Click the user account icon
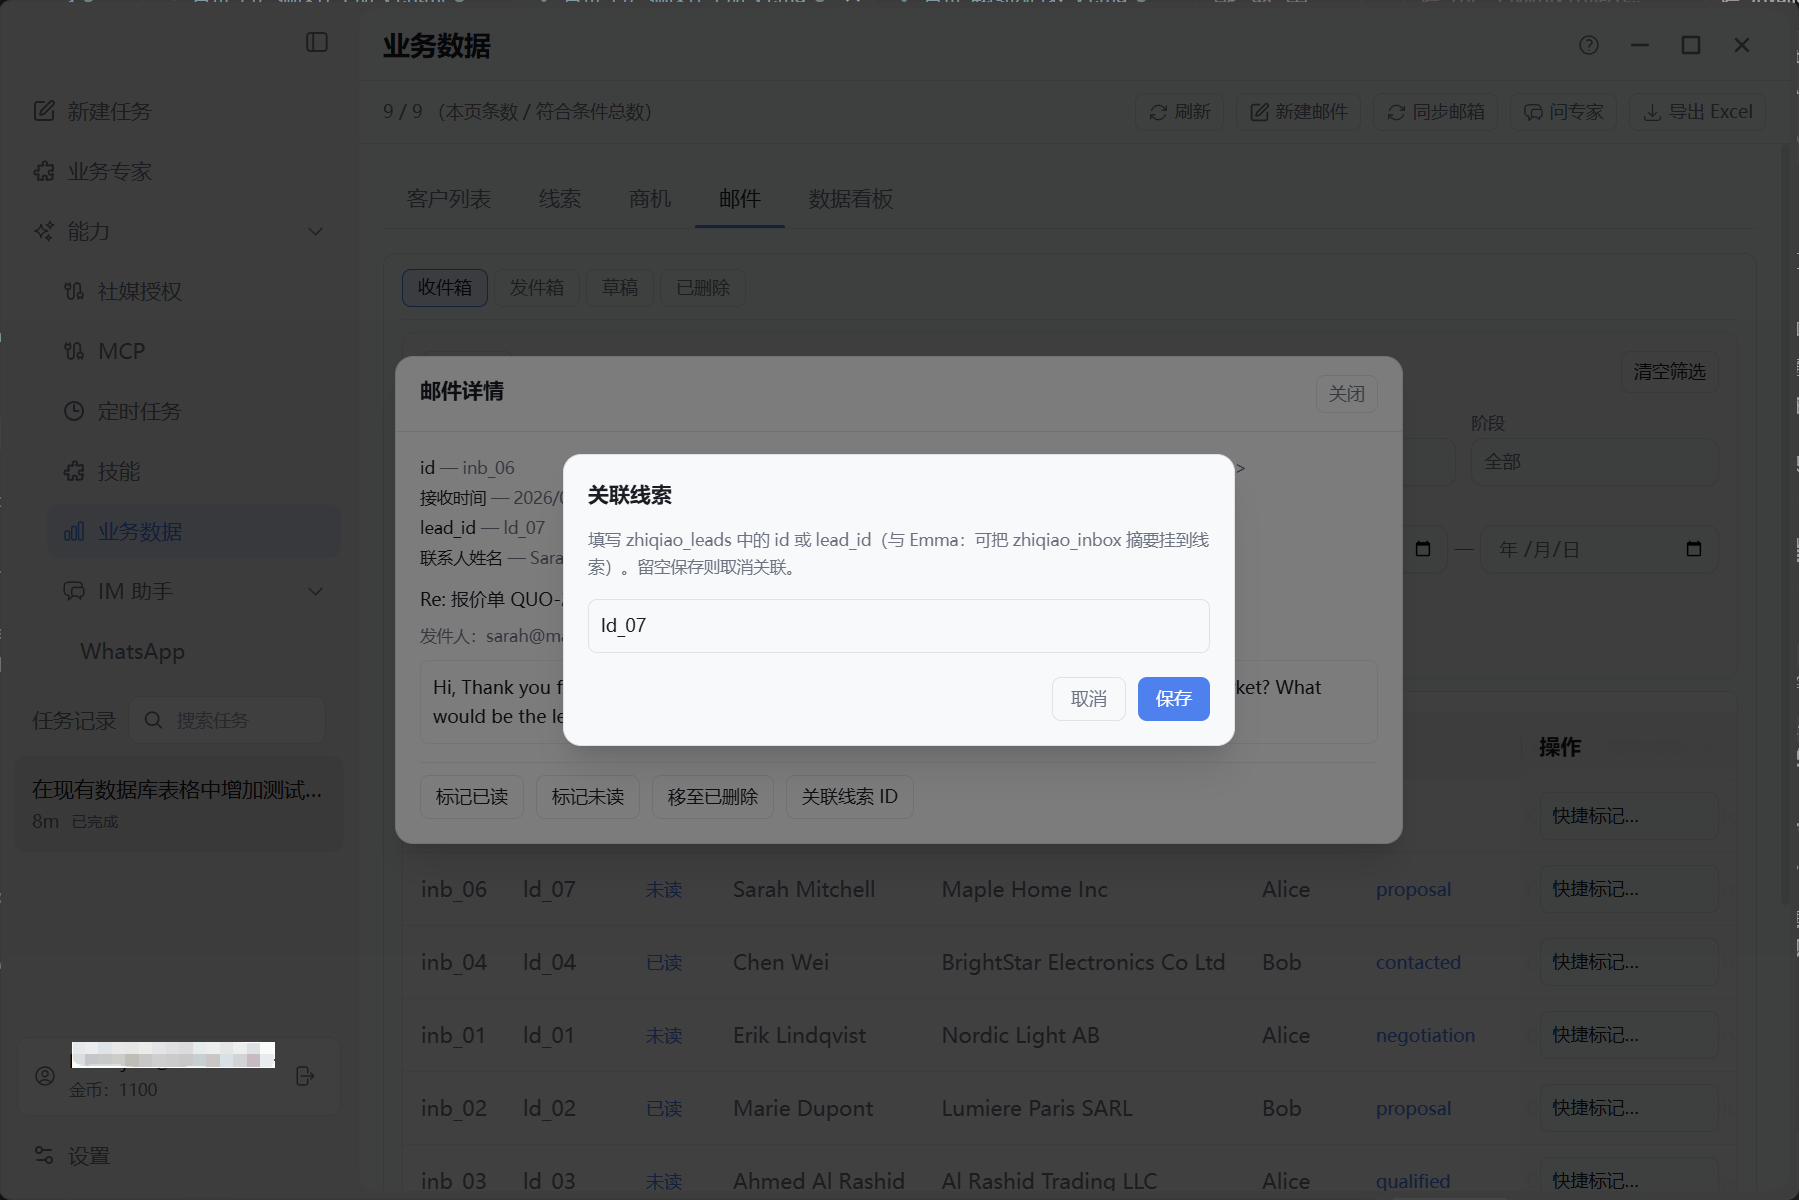This screenshot has height=1200, width=1799. click(45, 1076)
